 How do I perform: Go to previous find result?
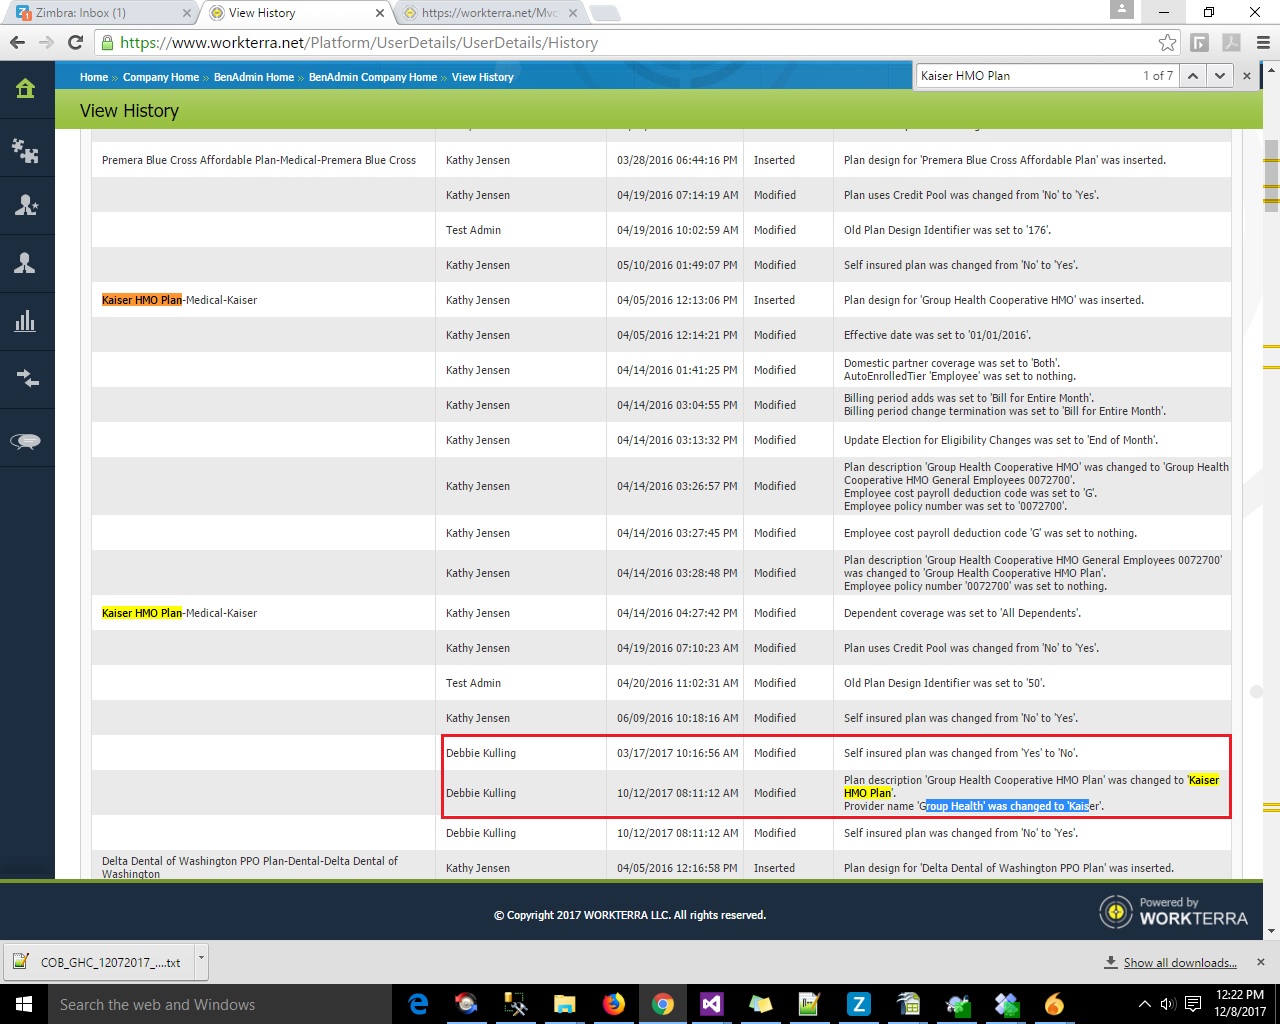[1192, 76]
